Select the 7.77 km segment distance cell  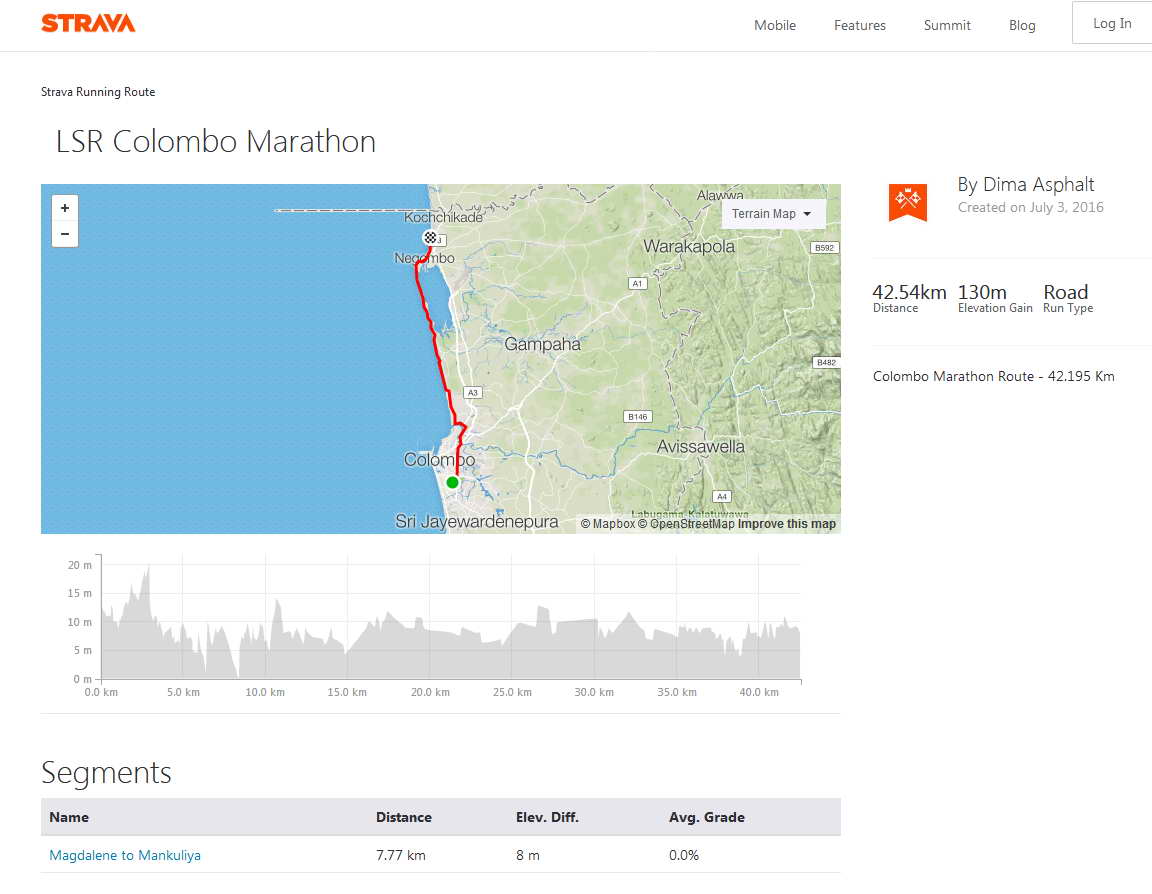[x=400, y=855]
